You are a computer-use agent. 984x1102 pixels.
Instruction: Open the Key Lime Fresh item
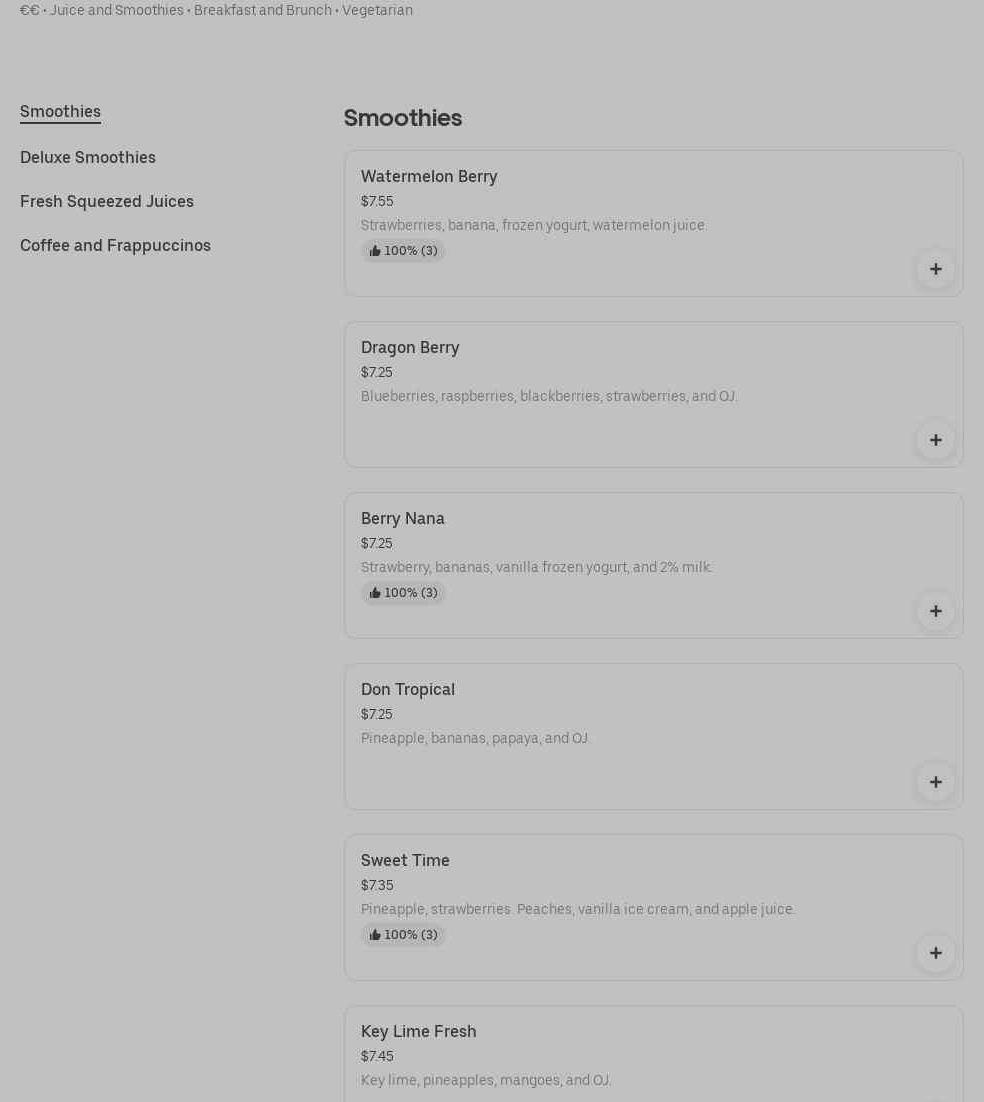coord(419,1031)
